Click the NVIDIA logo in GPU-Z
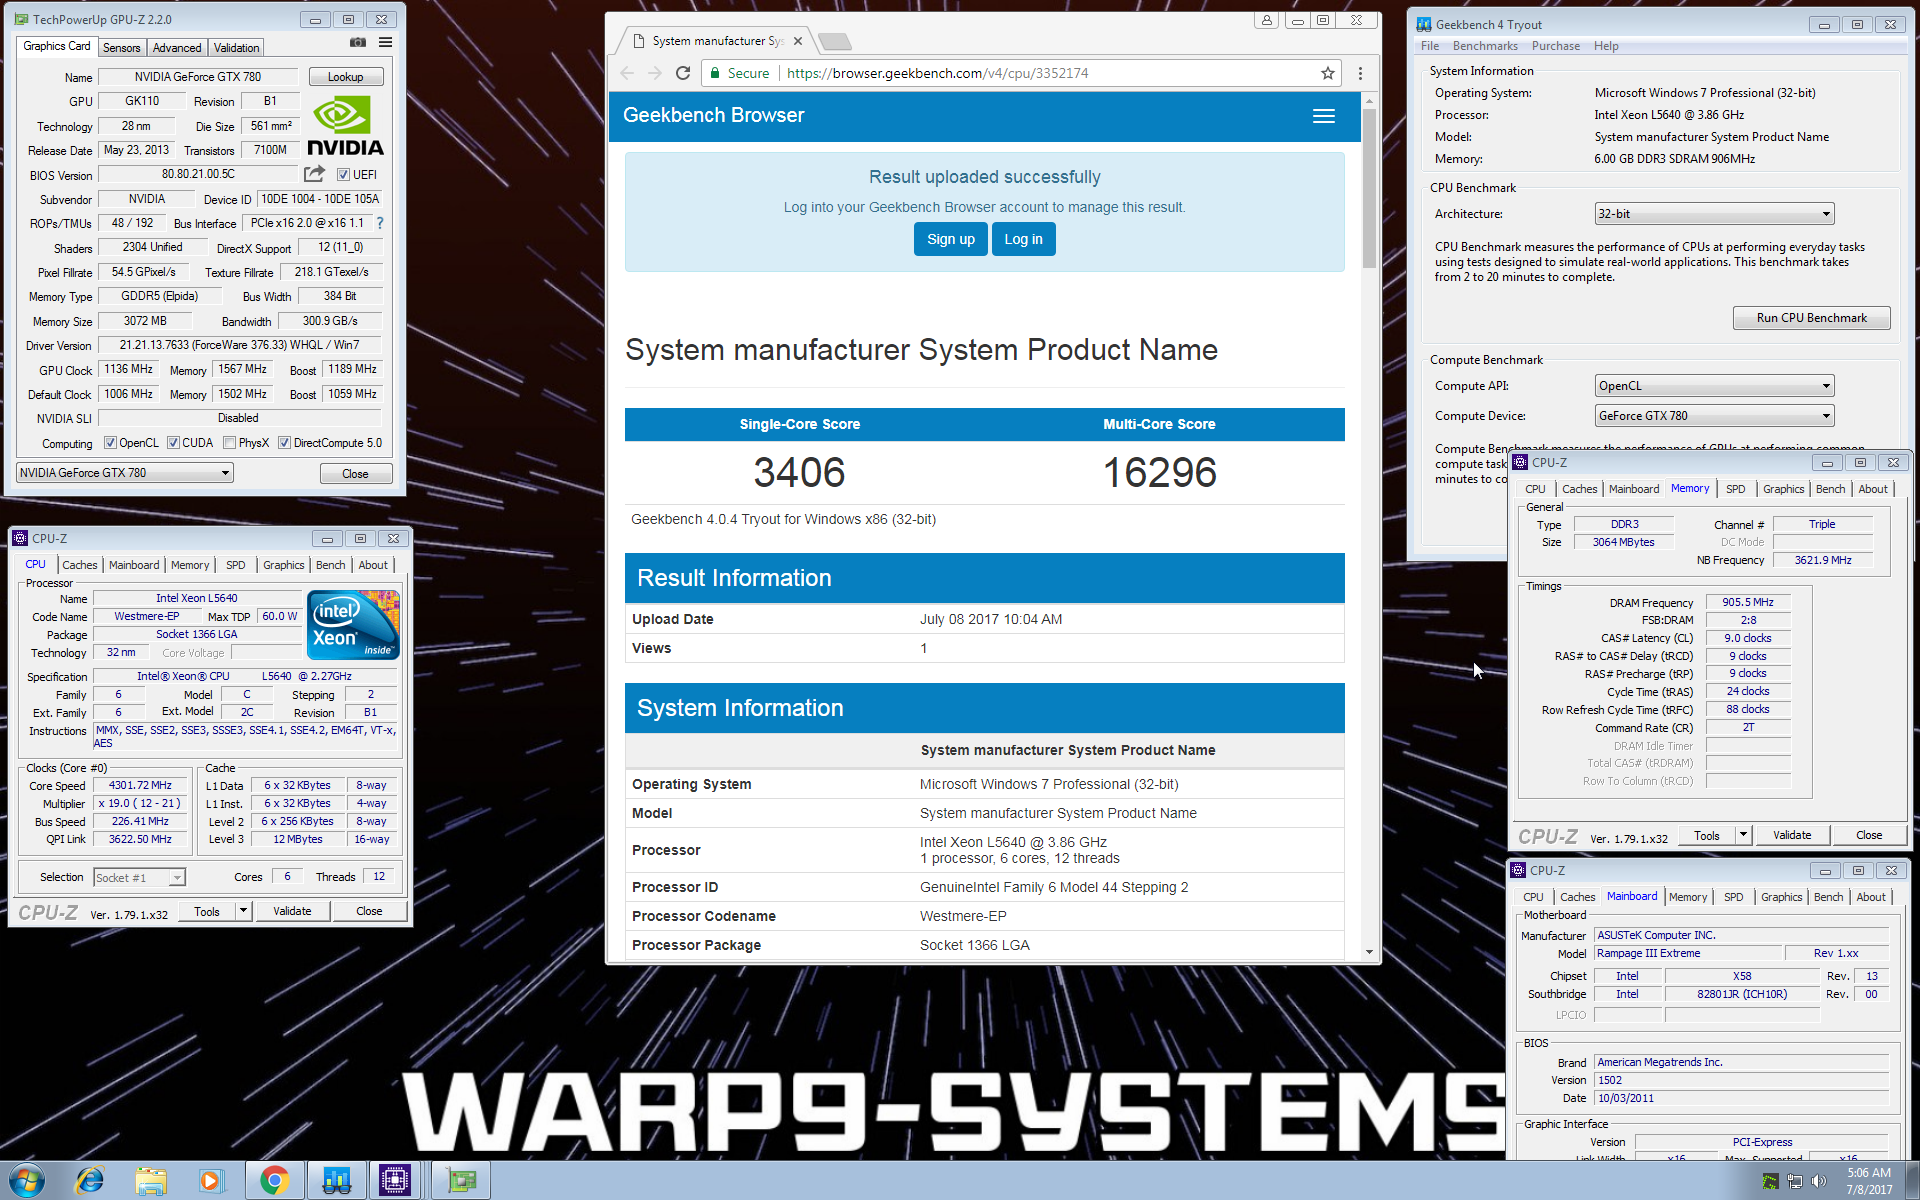 (x=345, y=127)
